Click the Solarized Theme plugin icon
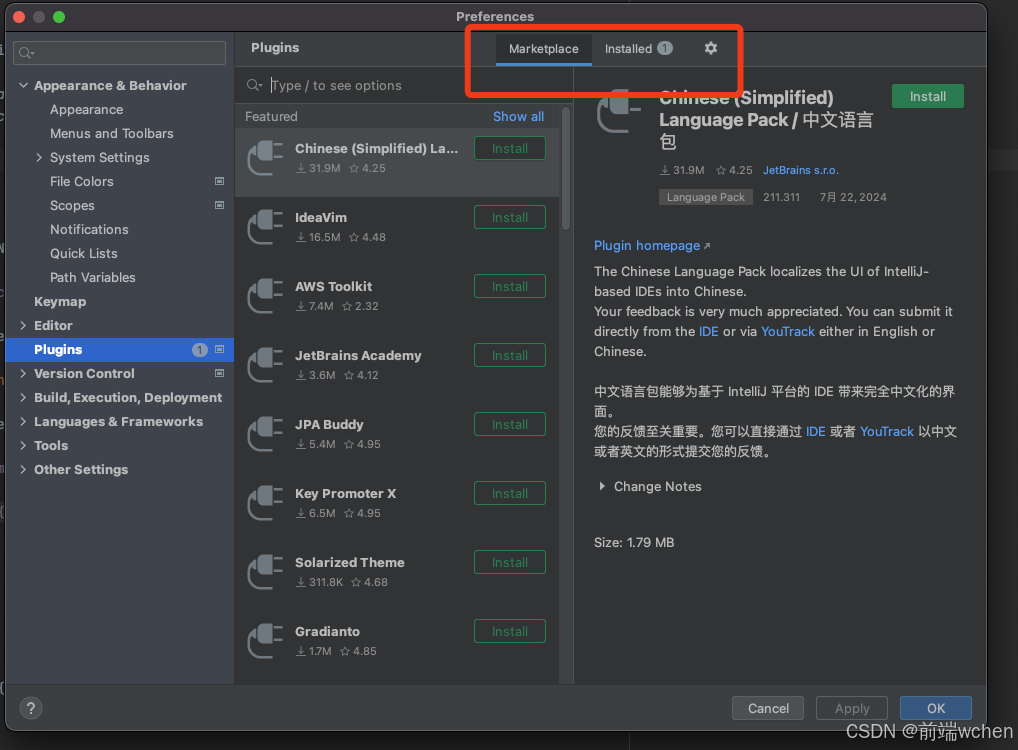 click(x=266, y=571)
